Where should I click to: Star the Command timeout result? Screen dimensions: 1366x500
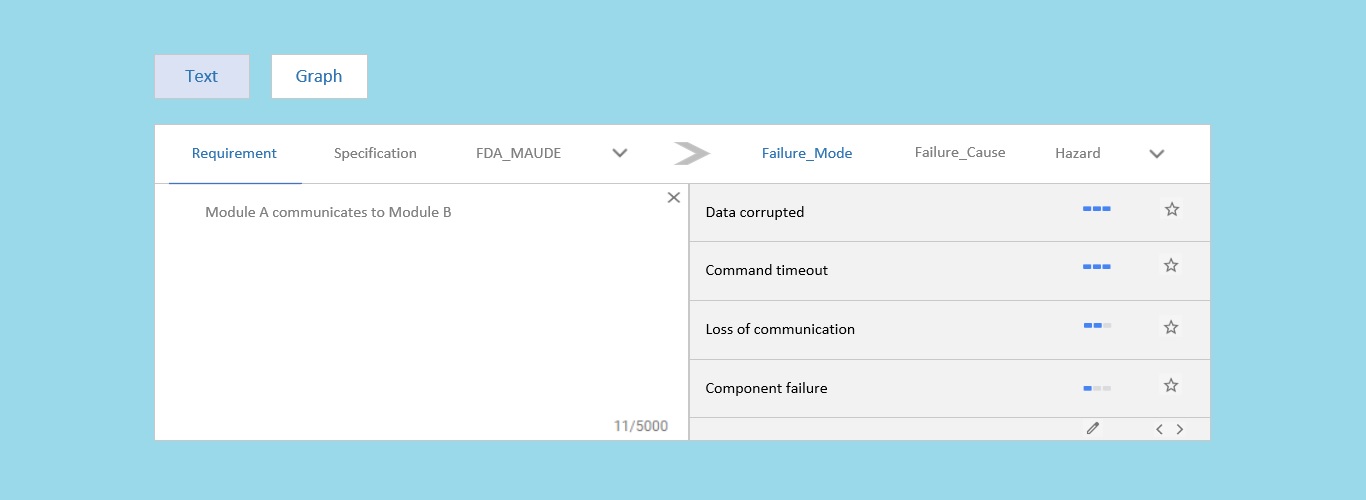pyautogui.click(x=1172, y=266)
